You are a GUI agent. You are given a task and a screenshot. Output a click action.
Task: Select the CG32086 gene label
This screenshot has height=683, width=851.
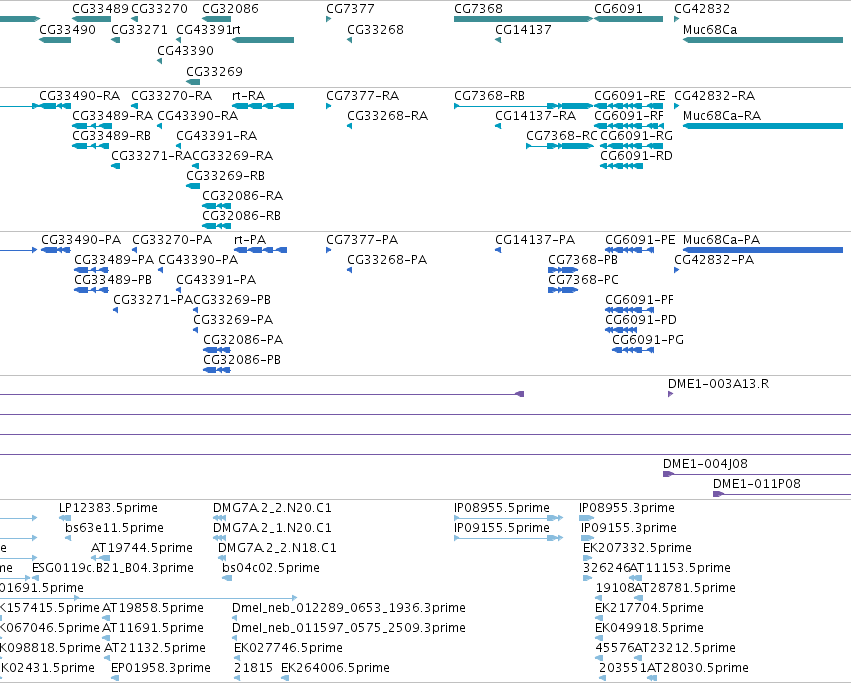pos(230,9)
